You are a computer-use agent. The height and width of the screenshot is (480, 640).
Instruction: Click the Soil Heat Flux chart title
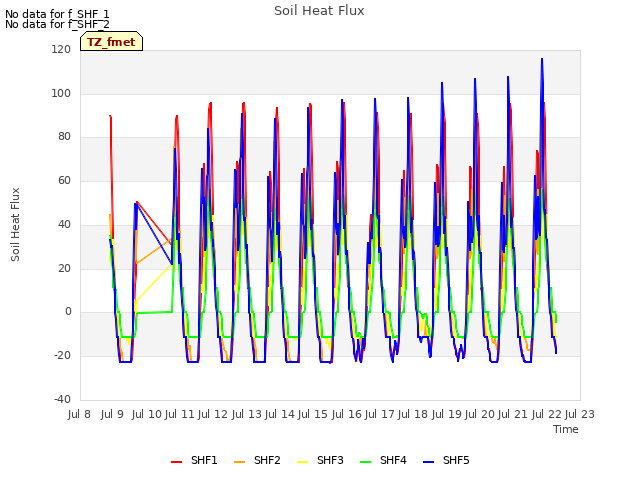point(319,11)
